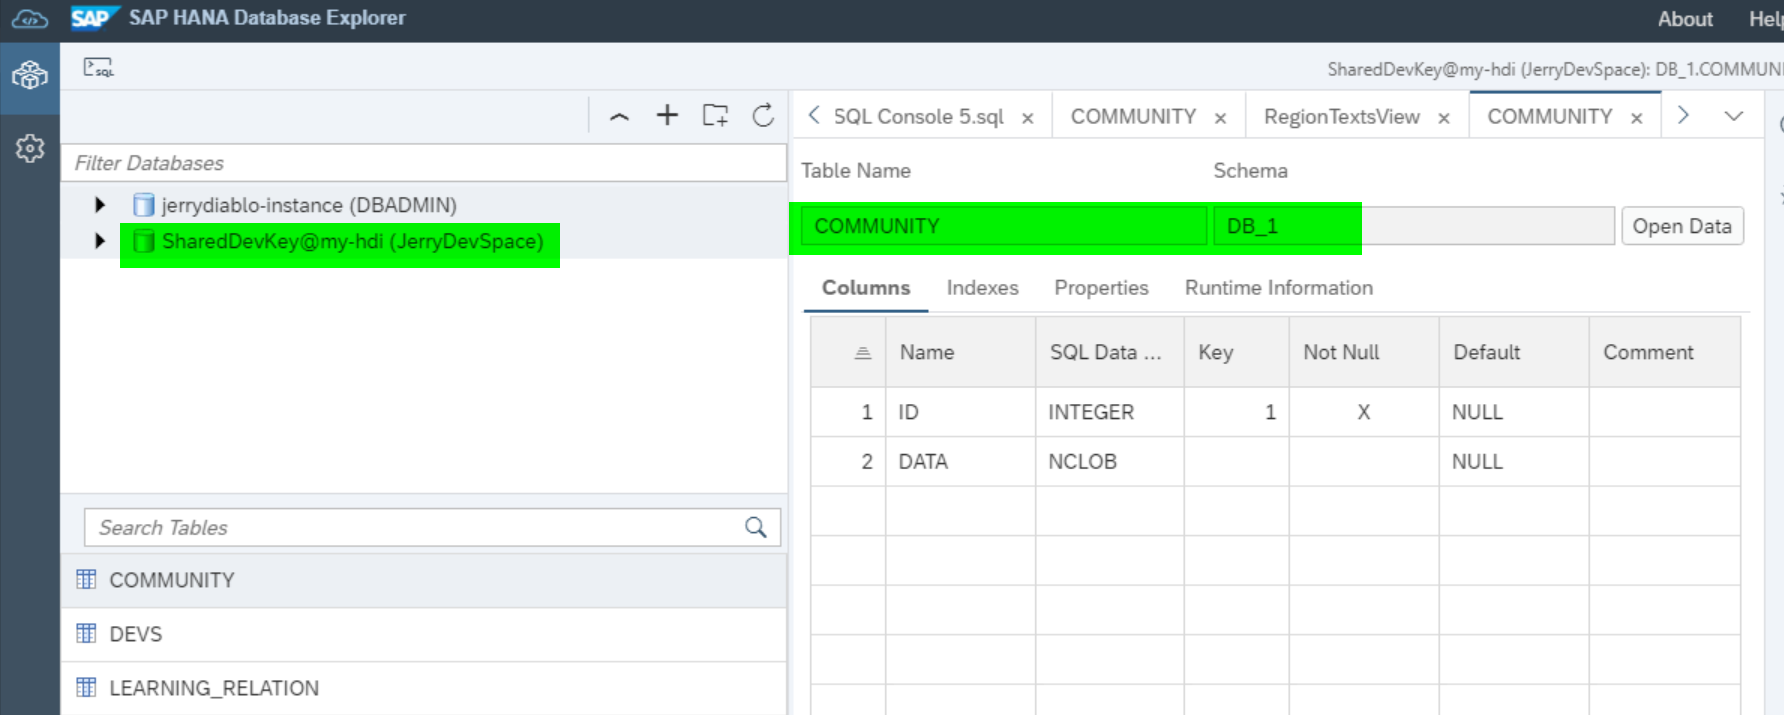Select the DATA column row cell
The height and width of the screenshot is (715, 1784).
[x=960, y=462]
